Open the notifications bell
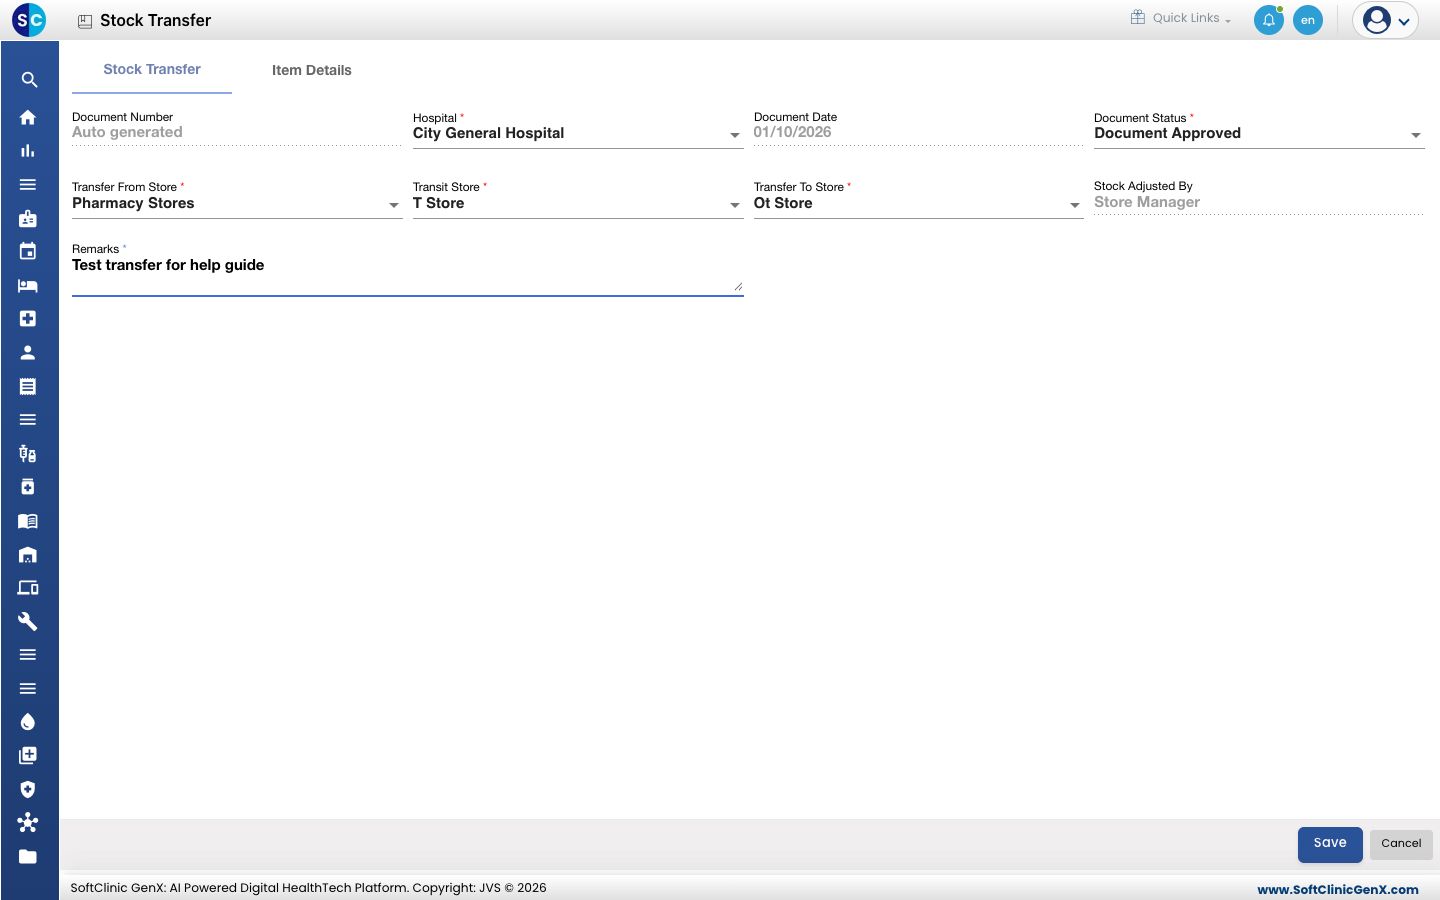 pos(1269,20)
